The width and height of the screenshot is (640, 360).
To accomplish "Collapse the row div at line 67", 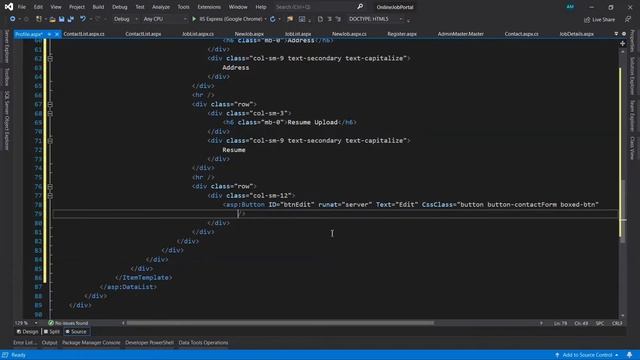I will tap(50, 104).
